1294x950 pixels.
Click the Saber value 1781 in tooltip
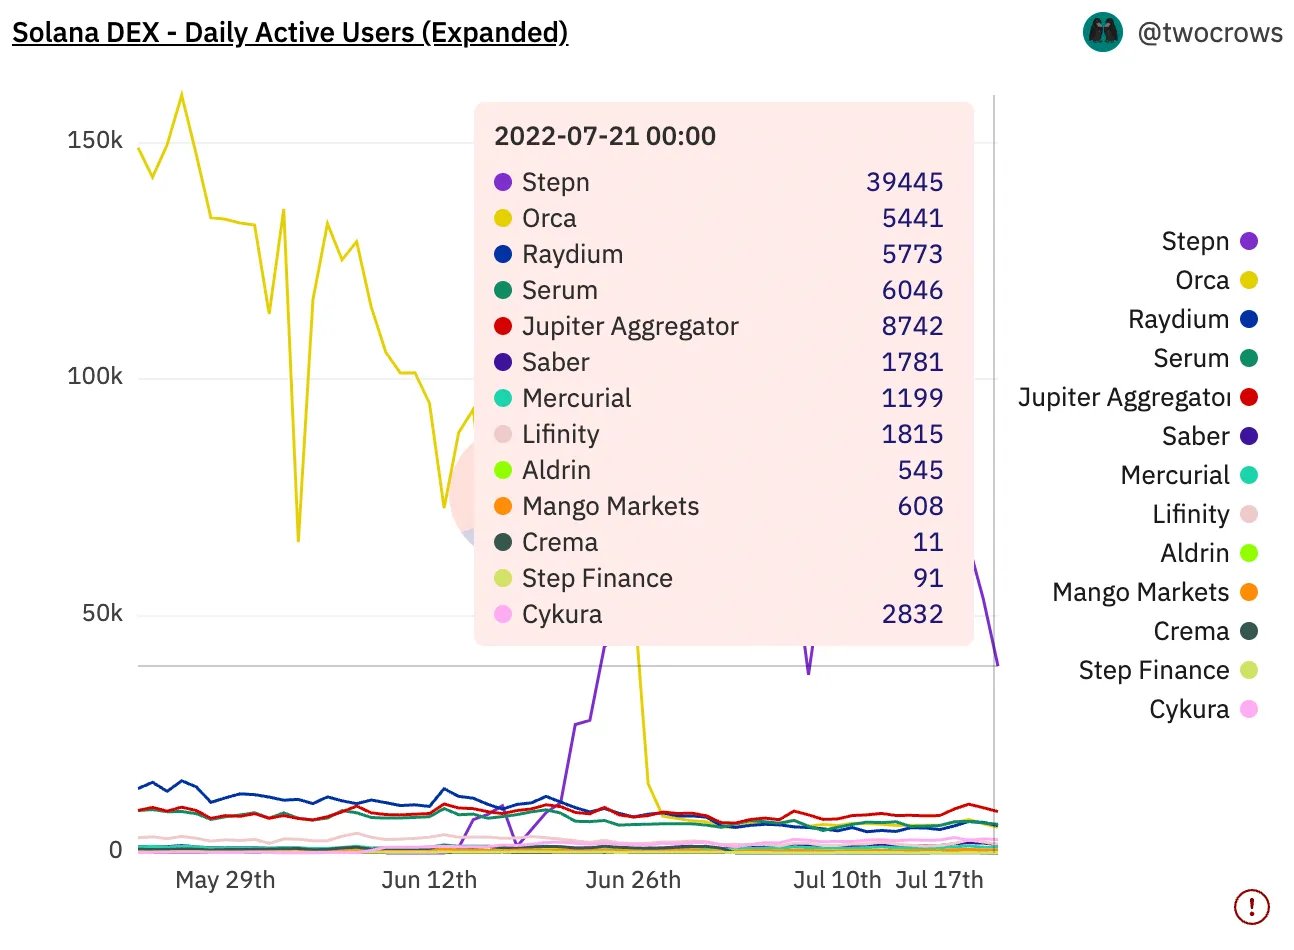[912, 362]
